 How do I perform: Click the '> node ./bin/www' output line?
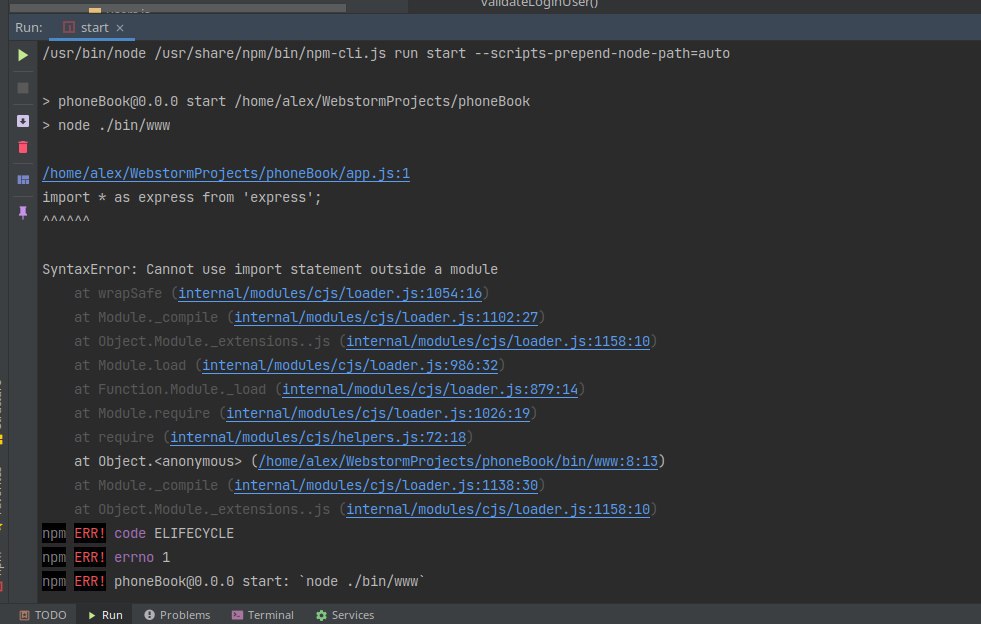point(106,126)
